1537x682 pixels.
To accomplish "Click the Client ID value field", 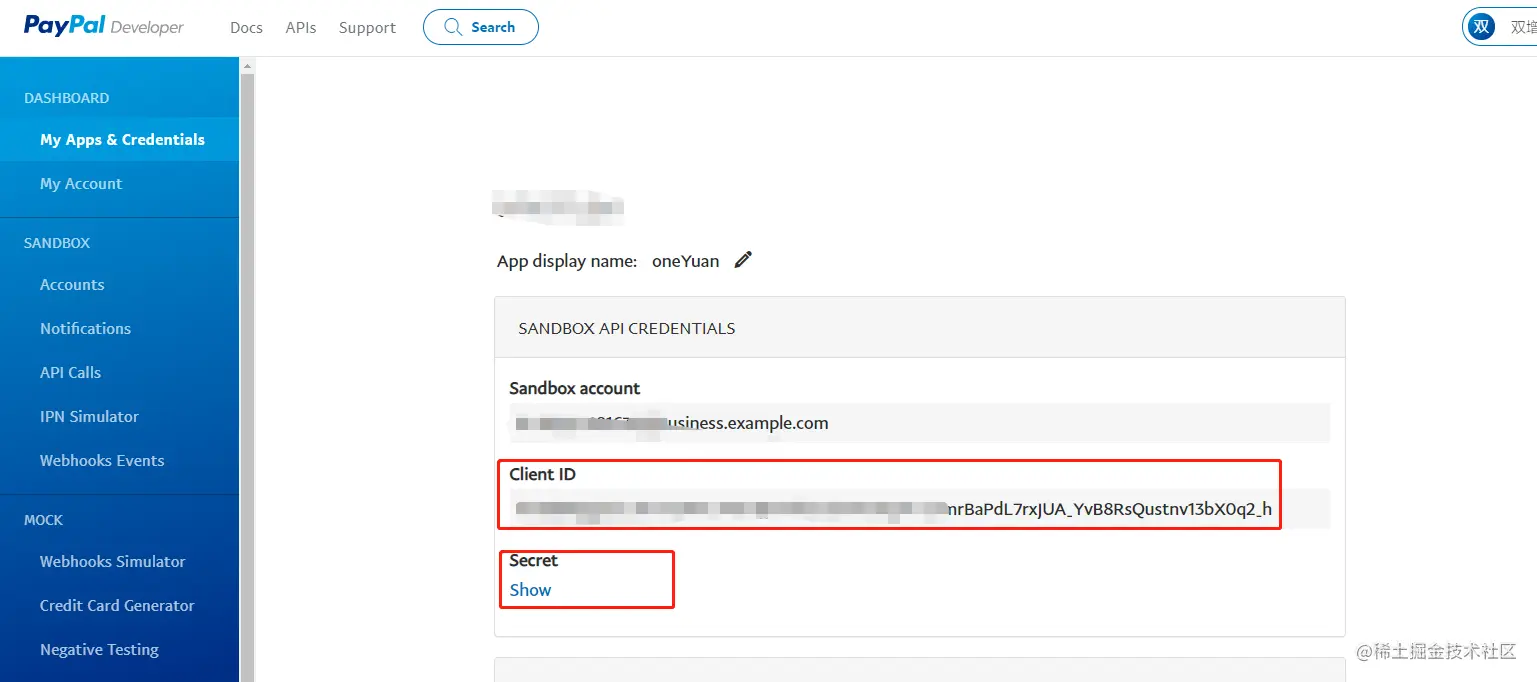I will point(920,509).
